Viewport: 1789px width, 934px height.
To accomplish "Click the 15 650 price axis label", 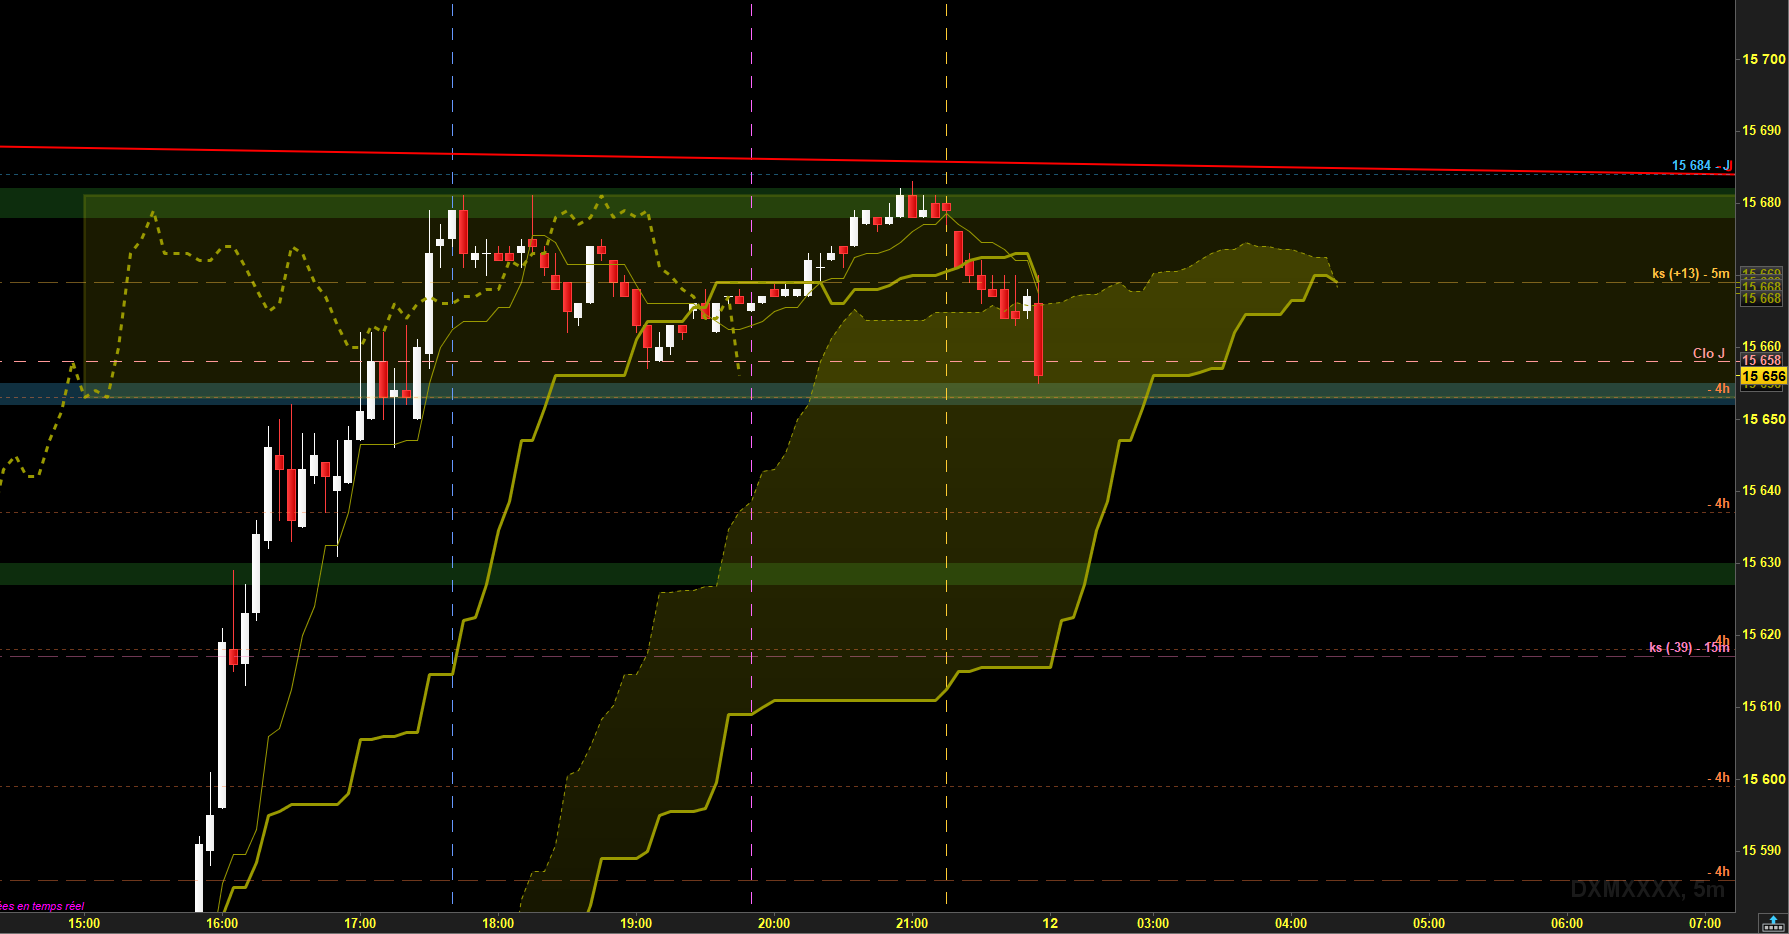I will click(x=1764, y=419).
